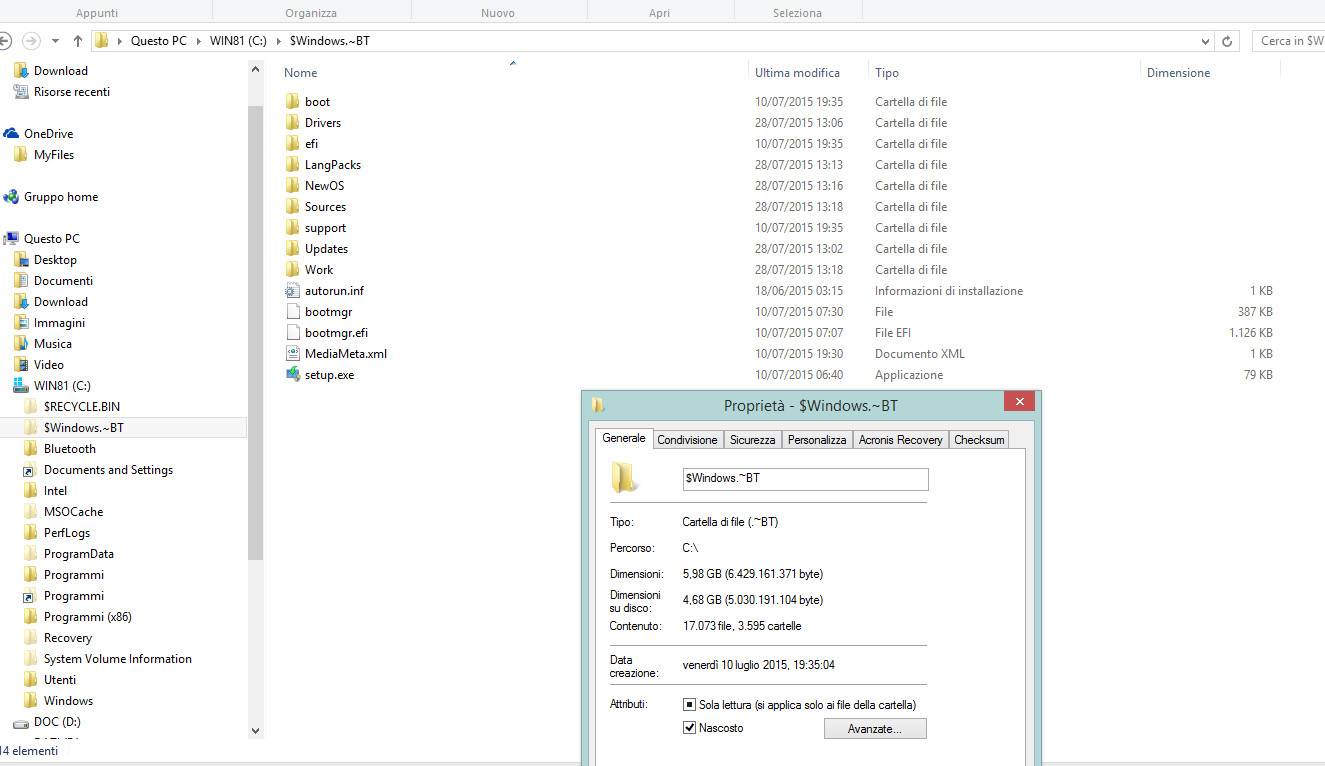Click the setup.exe application icon

(292, 375)
